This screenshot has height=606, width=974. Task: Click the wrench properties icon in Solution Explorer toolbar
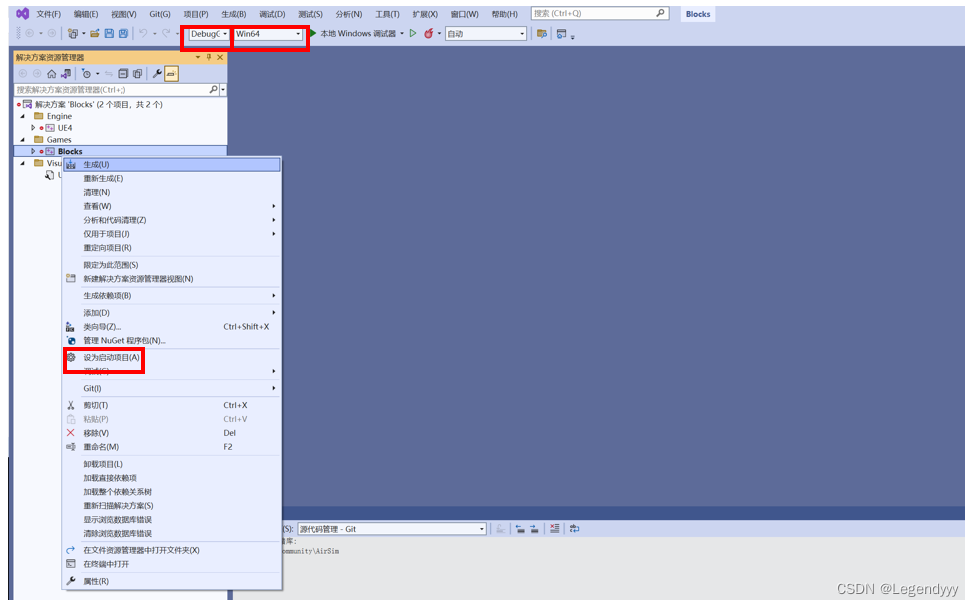(157, 74)
